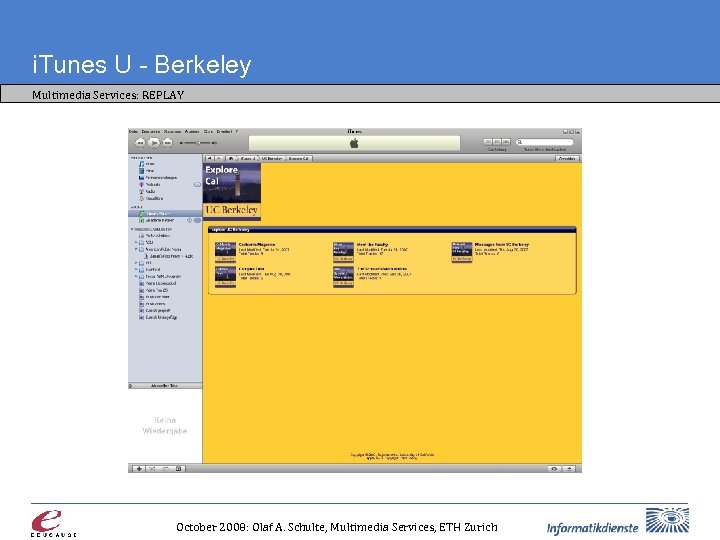Screen dimensions: 720x540
Task: Expand the fifth playlist folder
Action: [136, 277]
